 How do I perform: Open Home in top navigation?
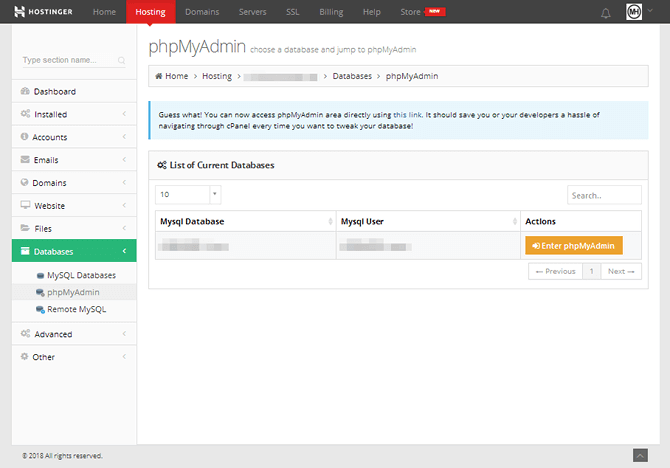point(104,12)
